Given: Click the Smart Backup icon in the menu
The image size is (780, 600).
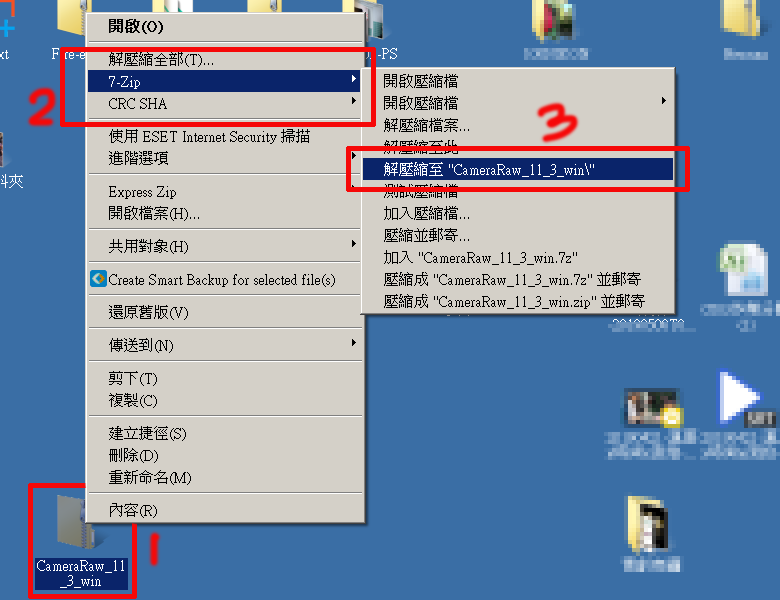Looking at the screenshot, I should 98,279.
